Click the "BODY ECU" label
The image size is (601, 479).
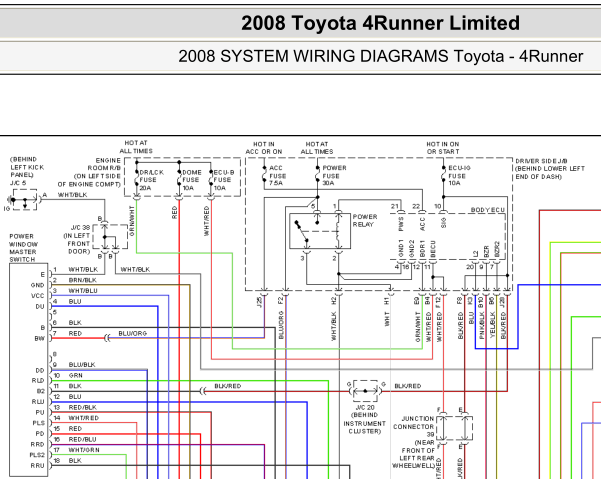[488, 210]
